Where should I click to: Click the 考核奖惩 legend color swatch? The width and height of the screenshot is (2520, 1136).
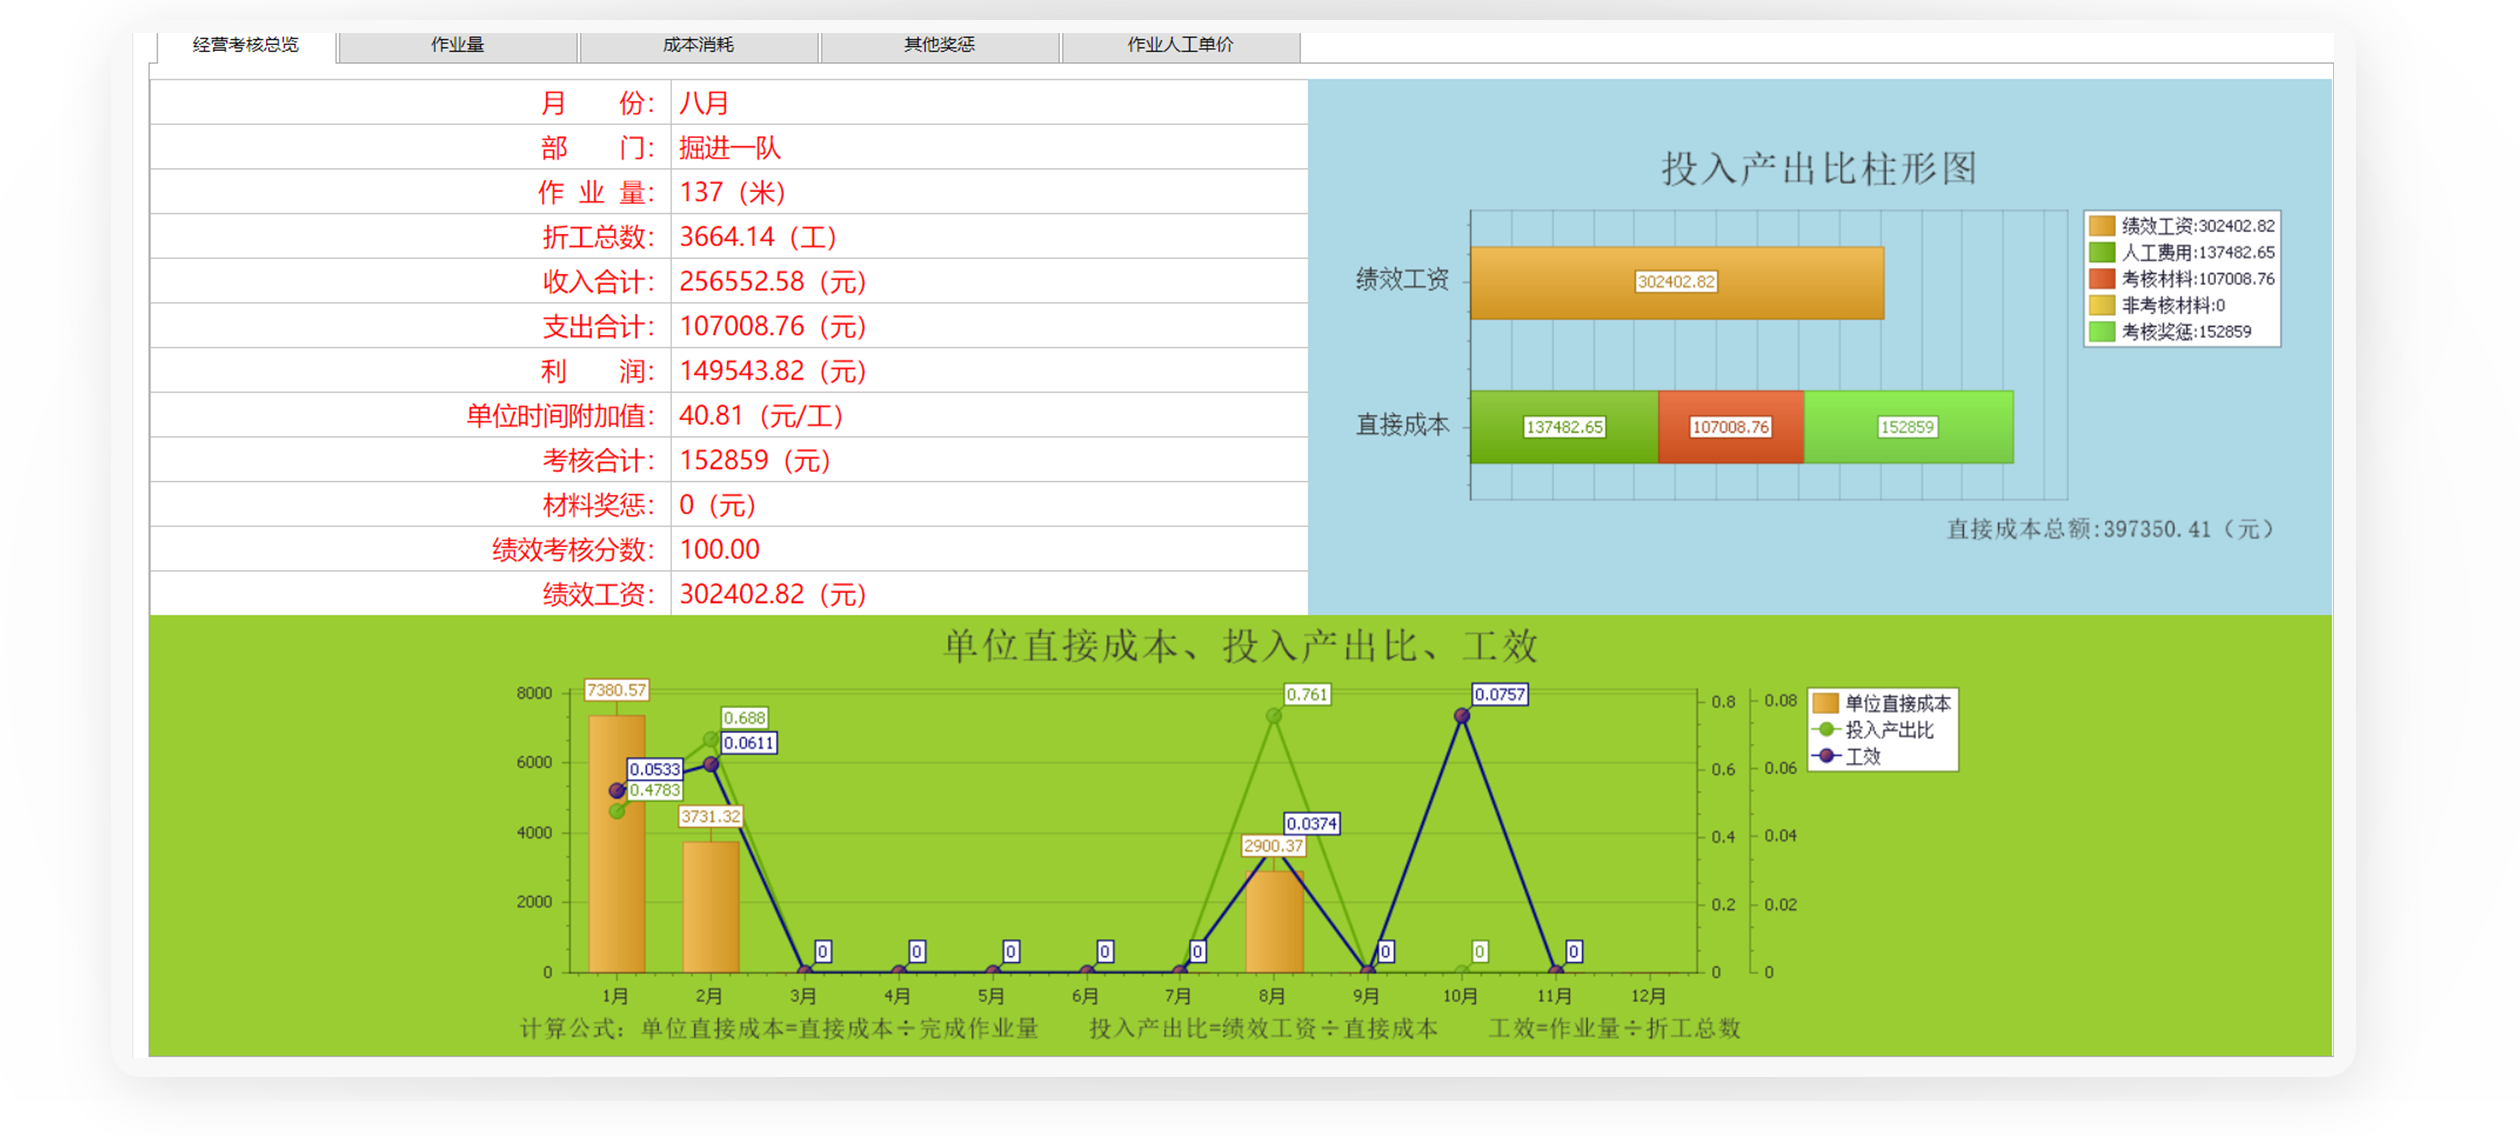click(2102, 332)
